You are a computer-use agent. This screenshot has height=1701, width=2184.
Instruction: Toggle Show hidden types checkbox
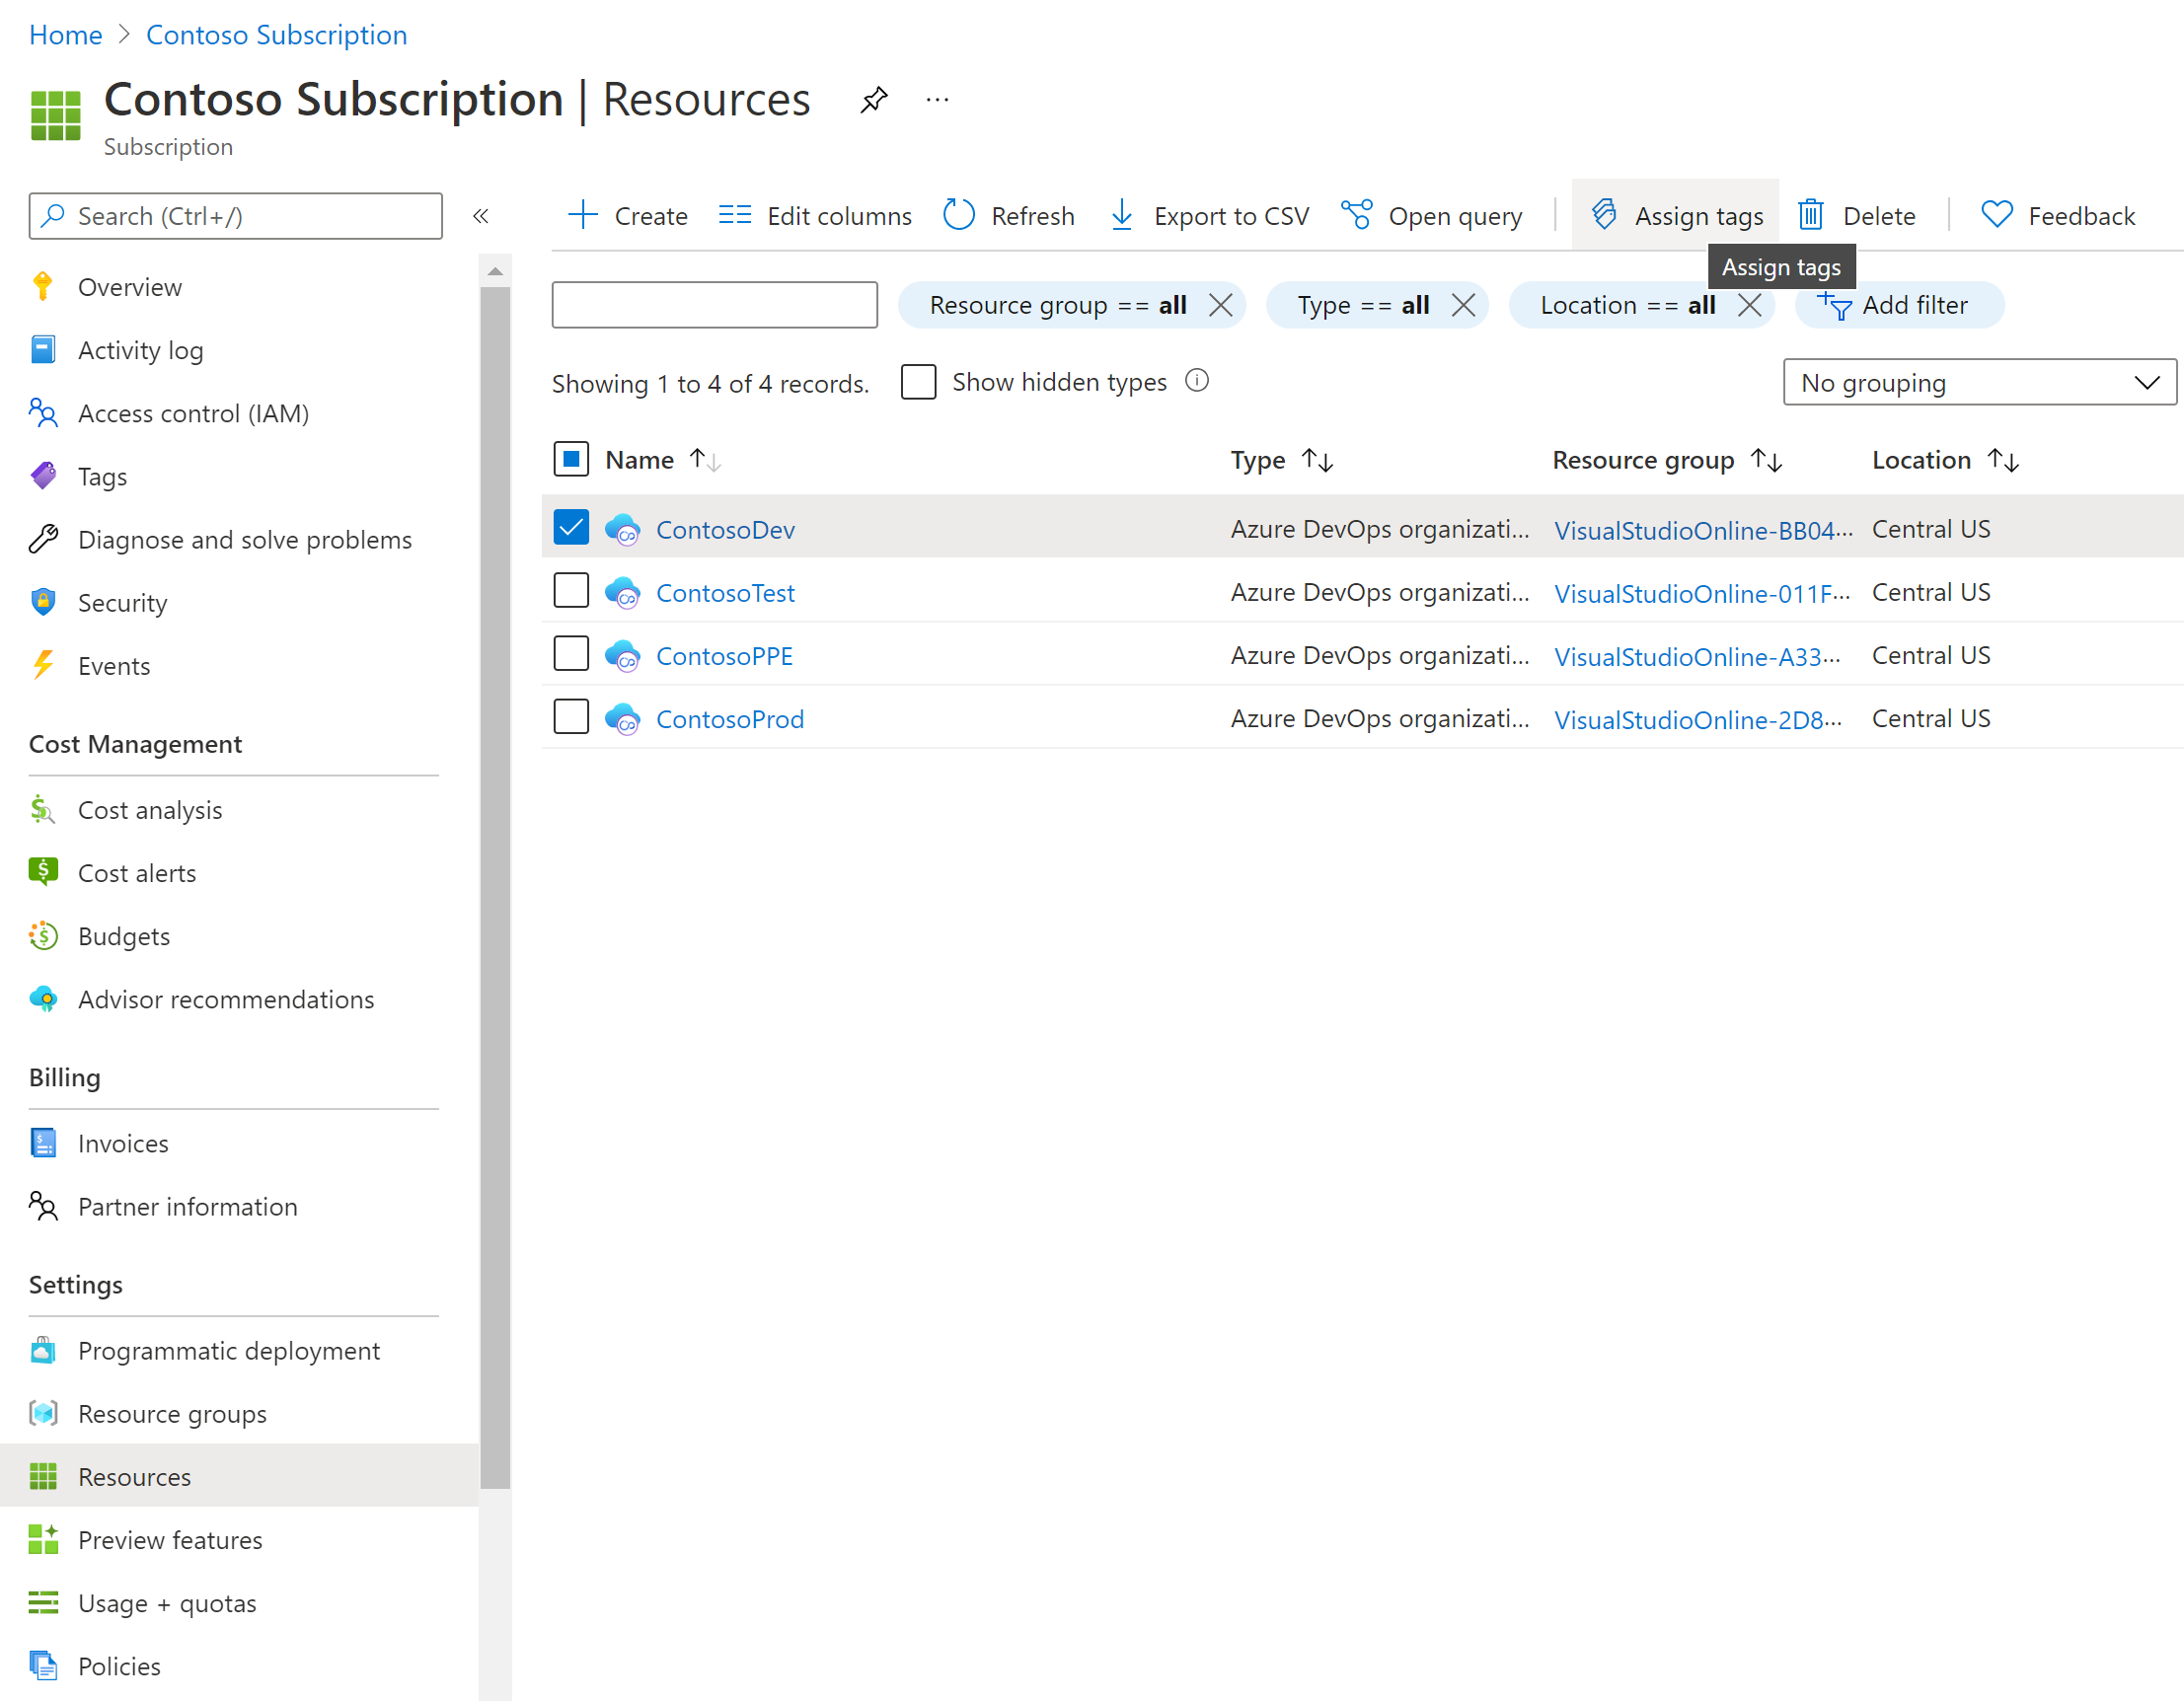918,383
